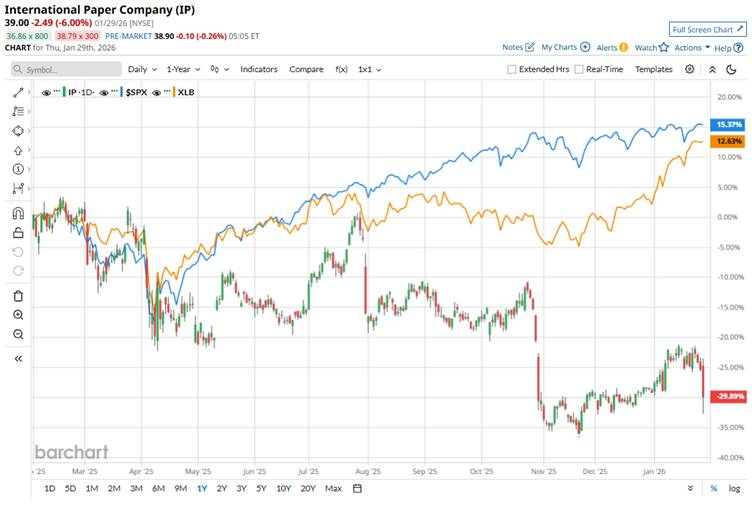Open the Daily frequency dropdown
Viewport: 752px width, 505px height.
[x=142, y=69]
